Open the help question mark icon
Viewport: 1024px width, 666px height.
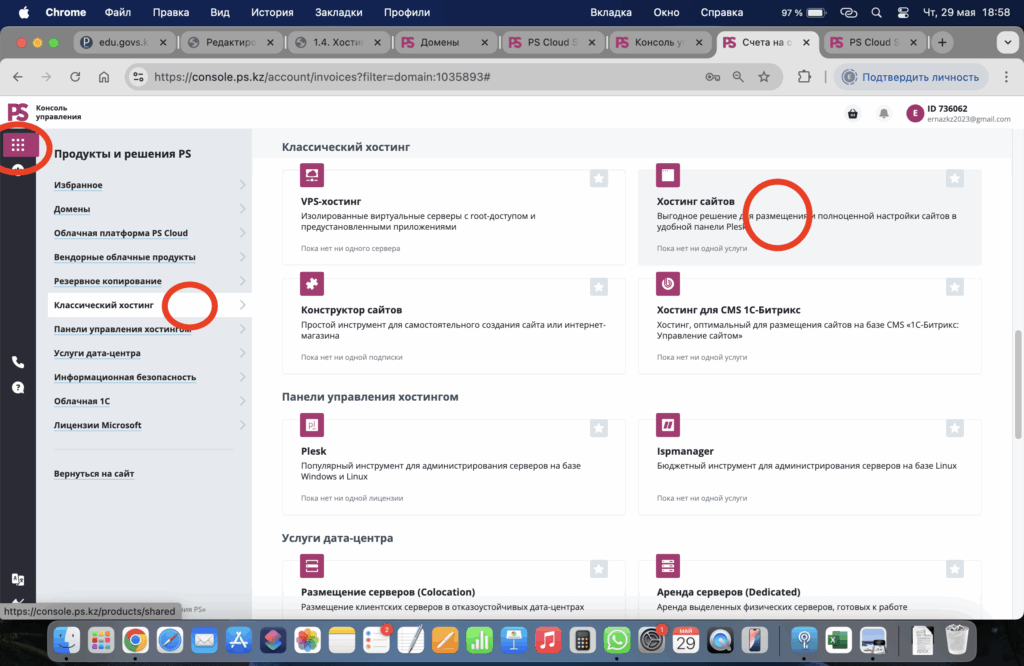click(18, 387)
